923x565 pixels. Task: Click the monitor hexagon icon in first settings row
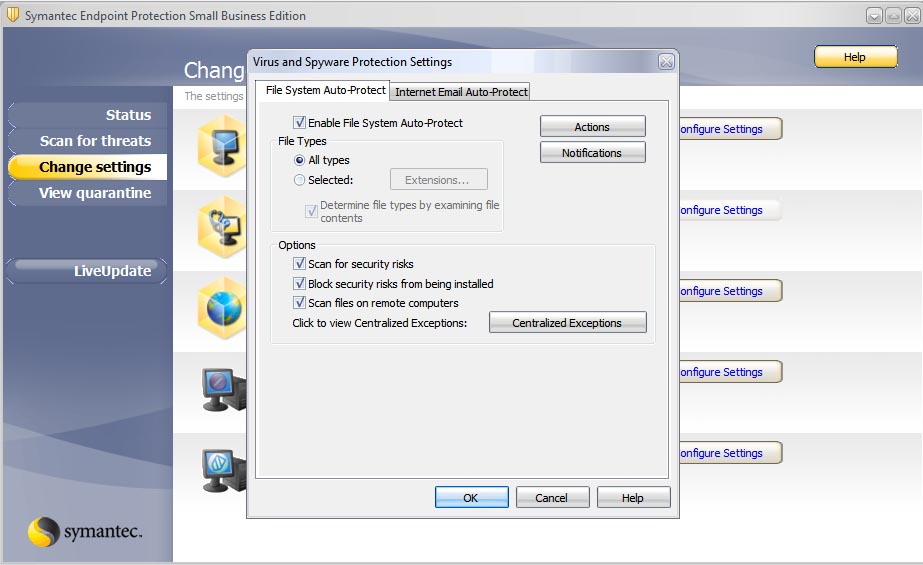click(223, 147)
